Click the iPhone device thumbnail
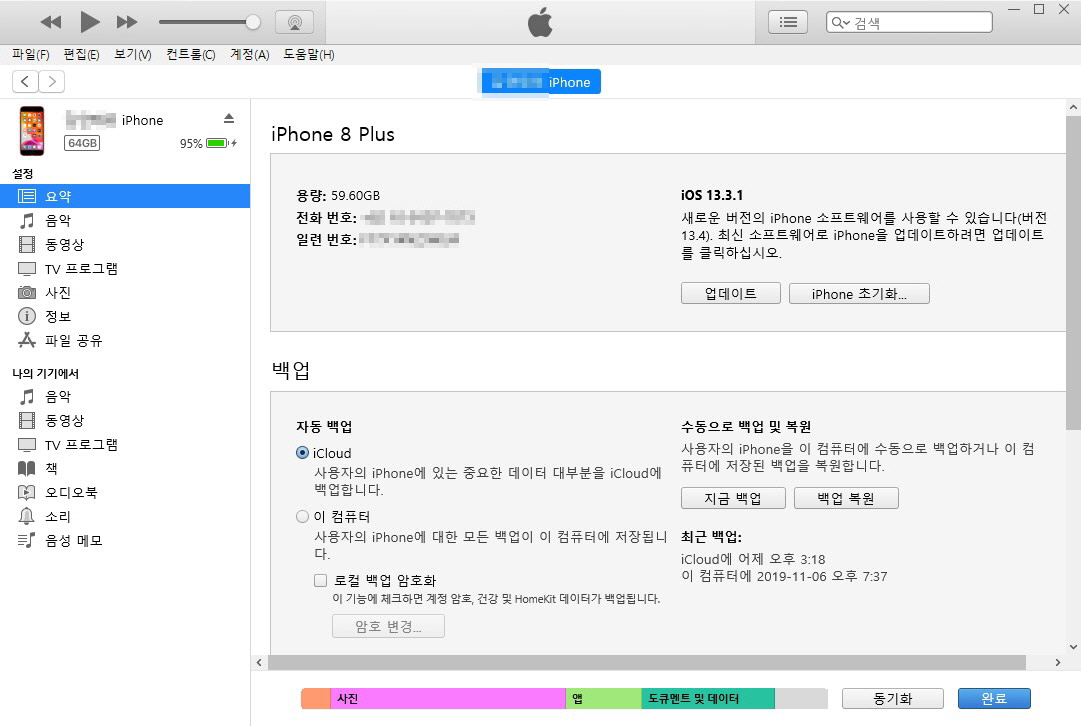 click(x=32, y=131)
